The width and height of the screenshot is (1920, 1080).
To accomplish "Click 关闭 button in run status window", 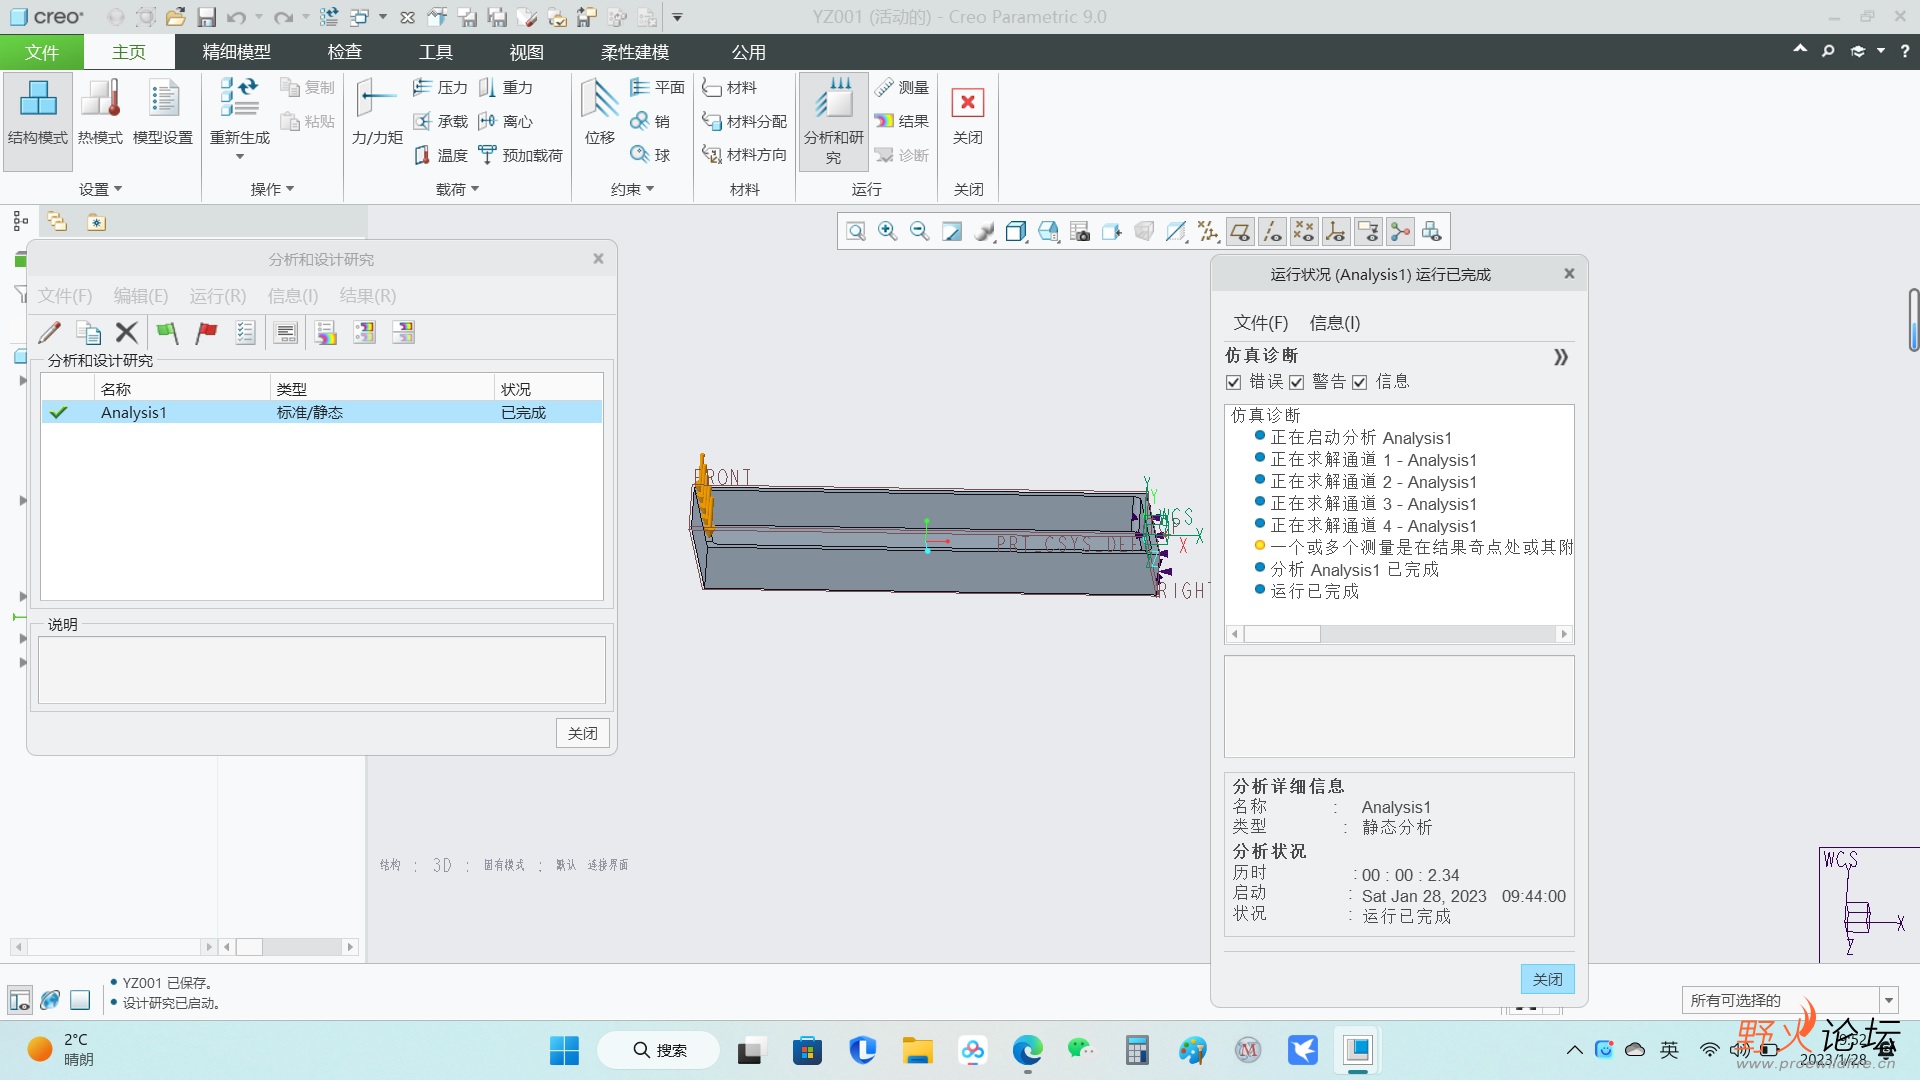I will (x=1548, y=979).
